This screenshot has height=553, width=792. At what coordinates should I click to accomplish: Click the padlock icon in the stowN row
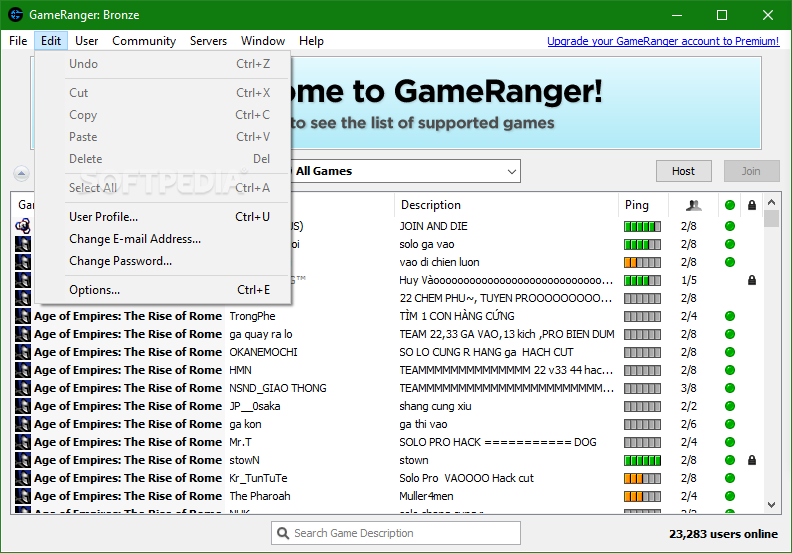pyautogui.click(x=752, y=460)
